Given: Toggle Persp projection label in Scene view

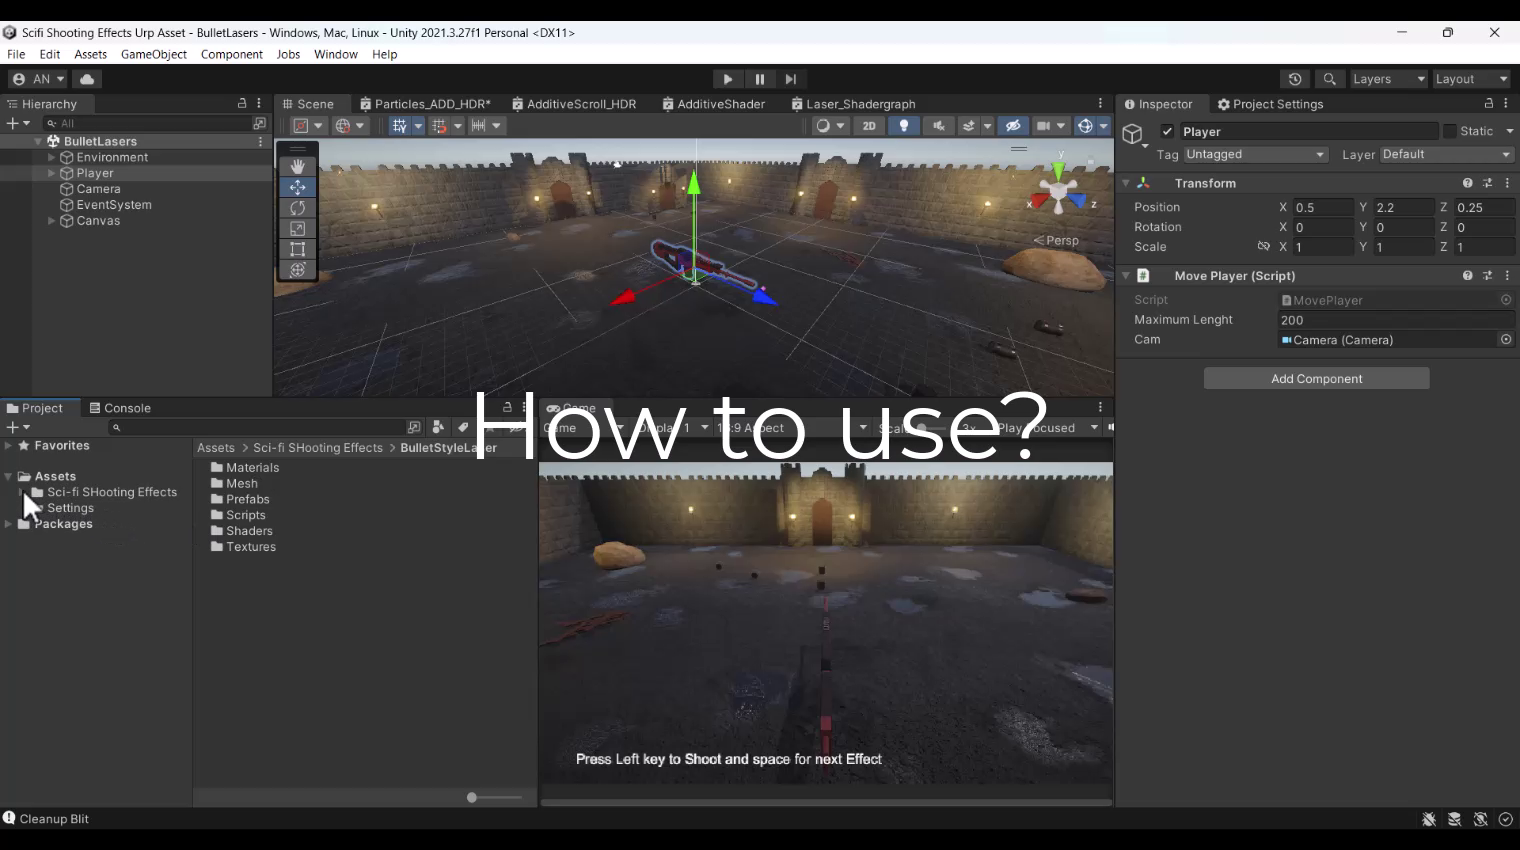Looking at the screenshot, I should tap(1056, 240).
